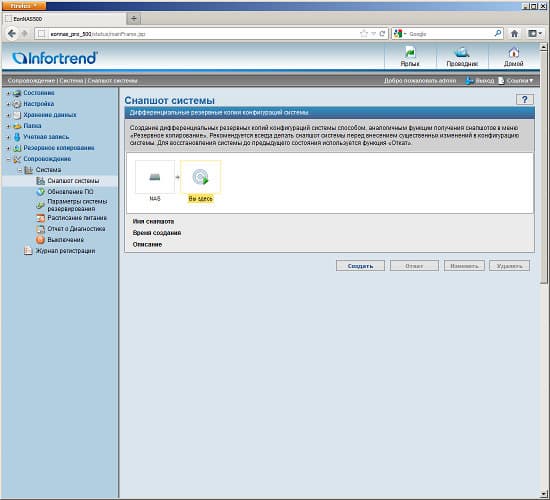Click the help question mark button
Viewport: 550px width, 500px height.
click(524, 100)
